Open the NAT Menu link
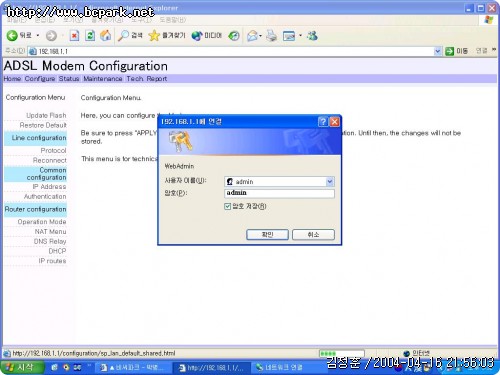The height and width of the screenshot is (375, 500). click(x=50, y=231)
